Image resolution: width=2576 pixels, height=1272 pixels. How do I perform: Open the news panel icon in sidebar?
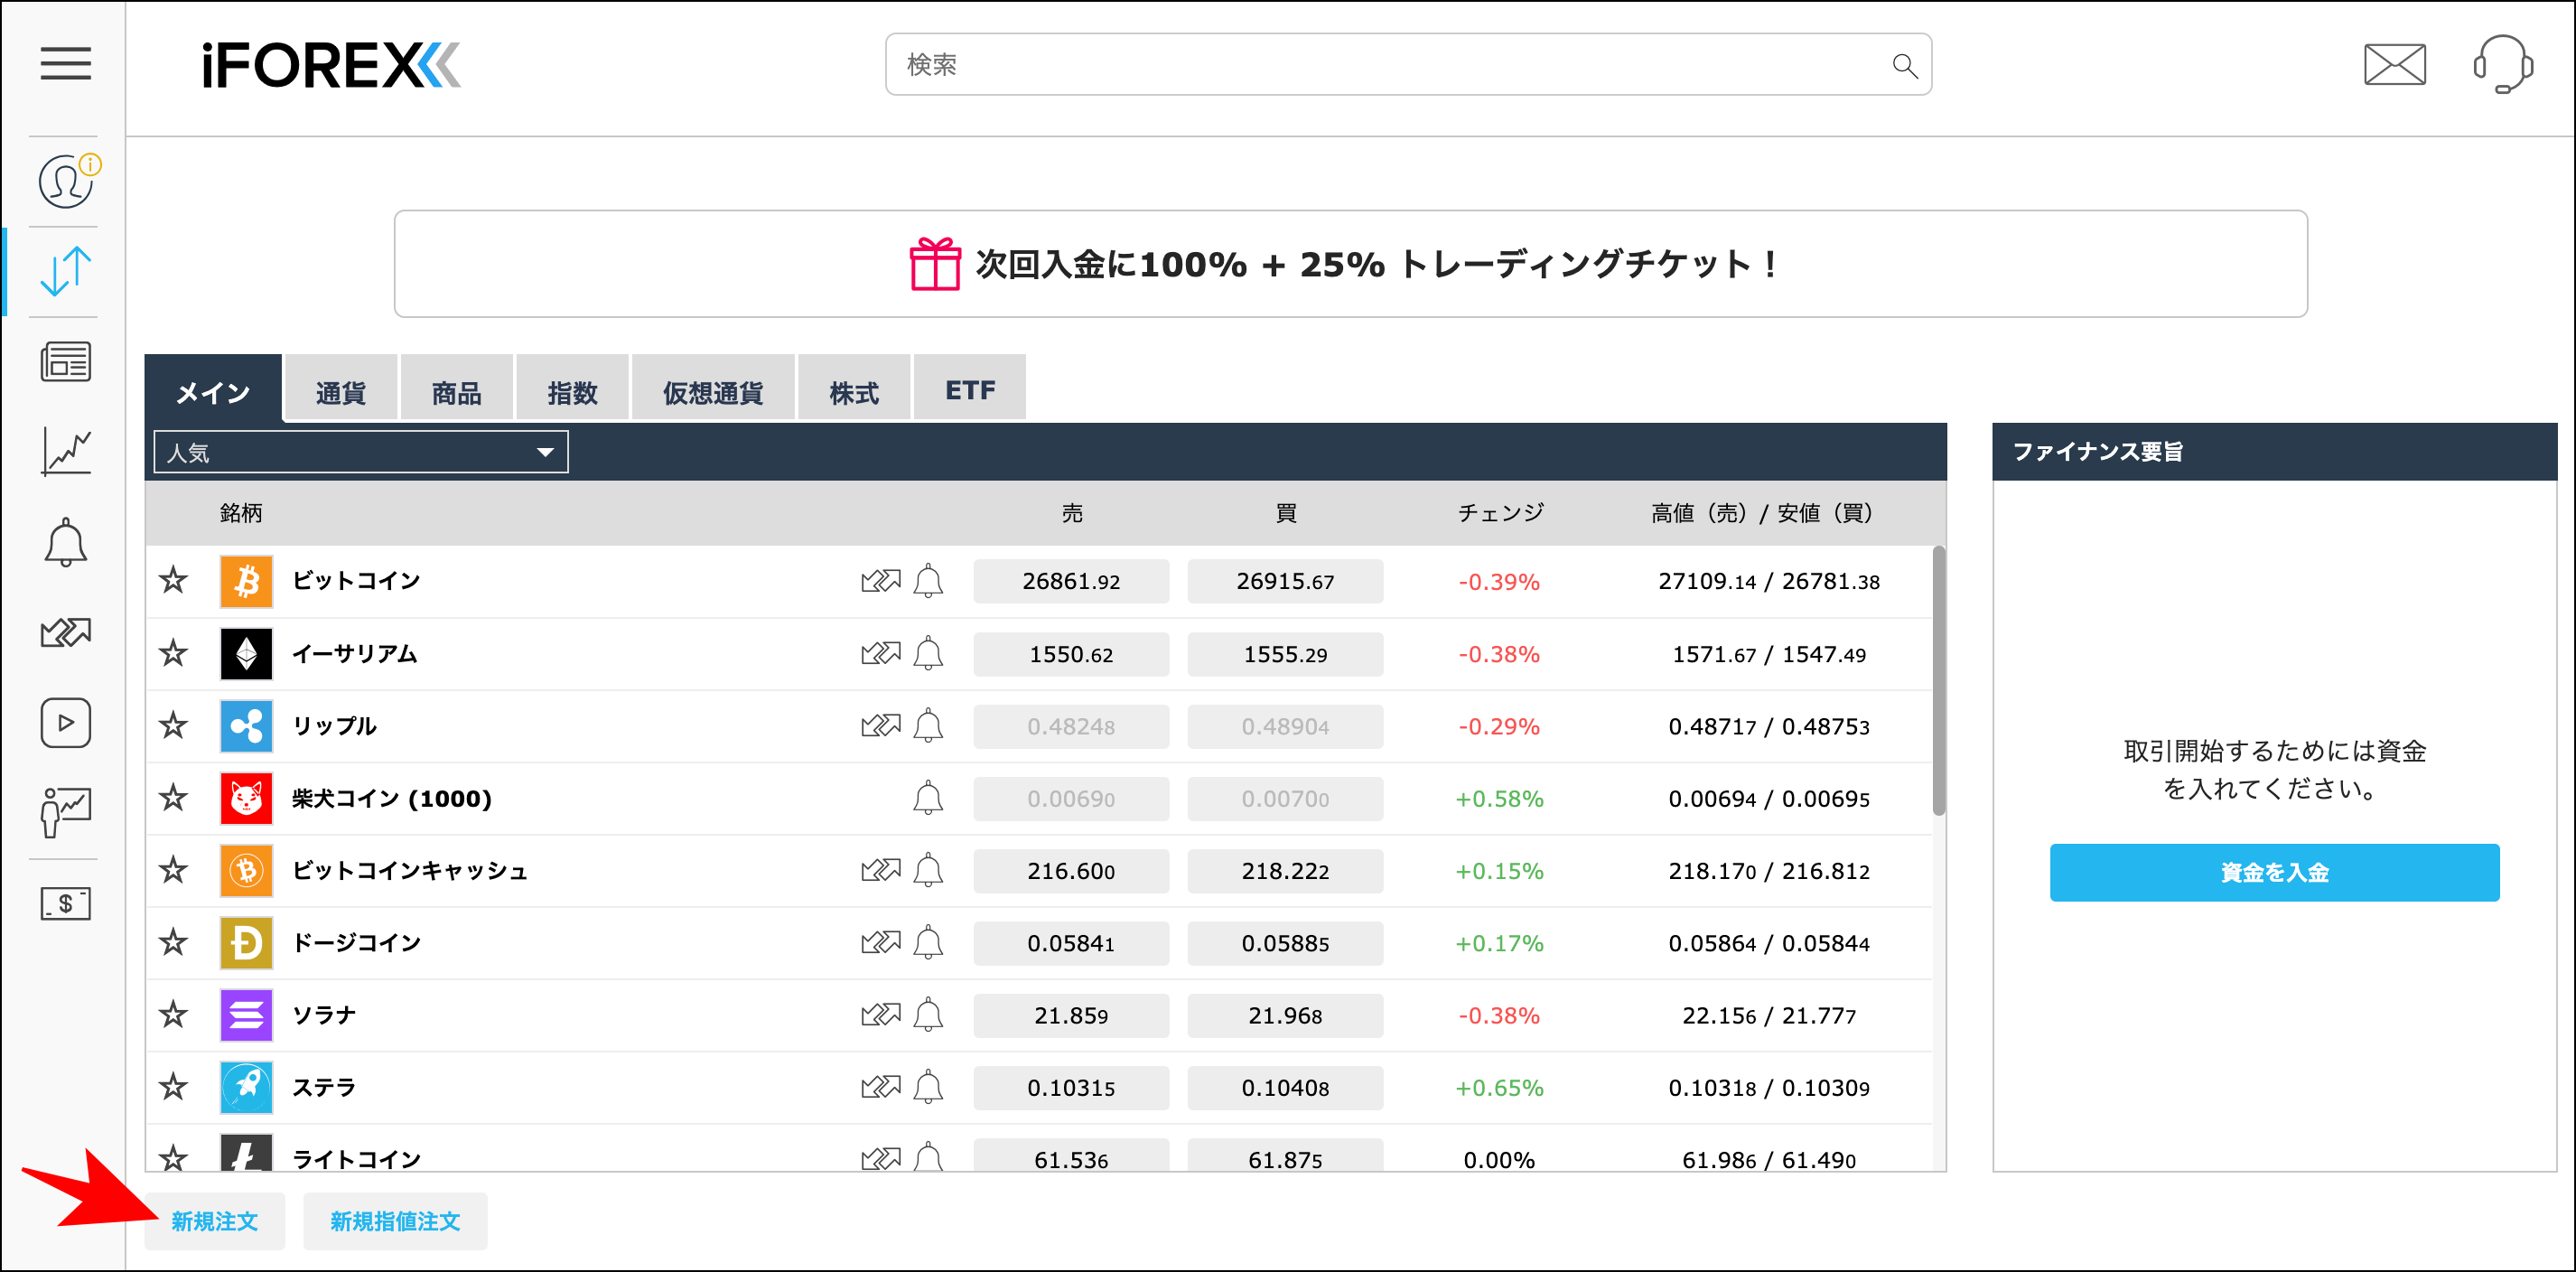[x=64, y=361]
